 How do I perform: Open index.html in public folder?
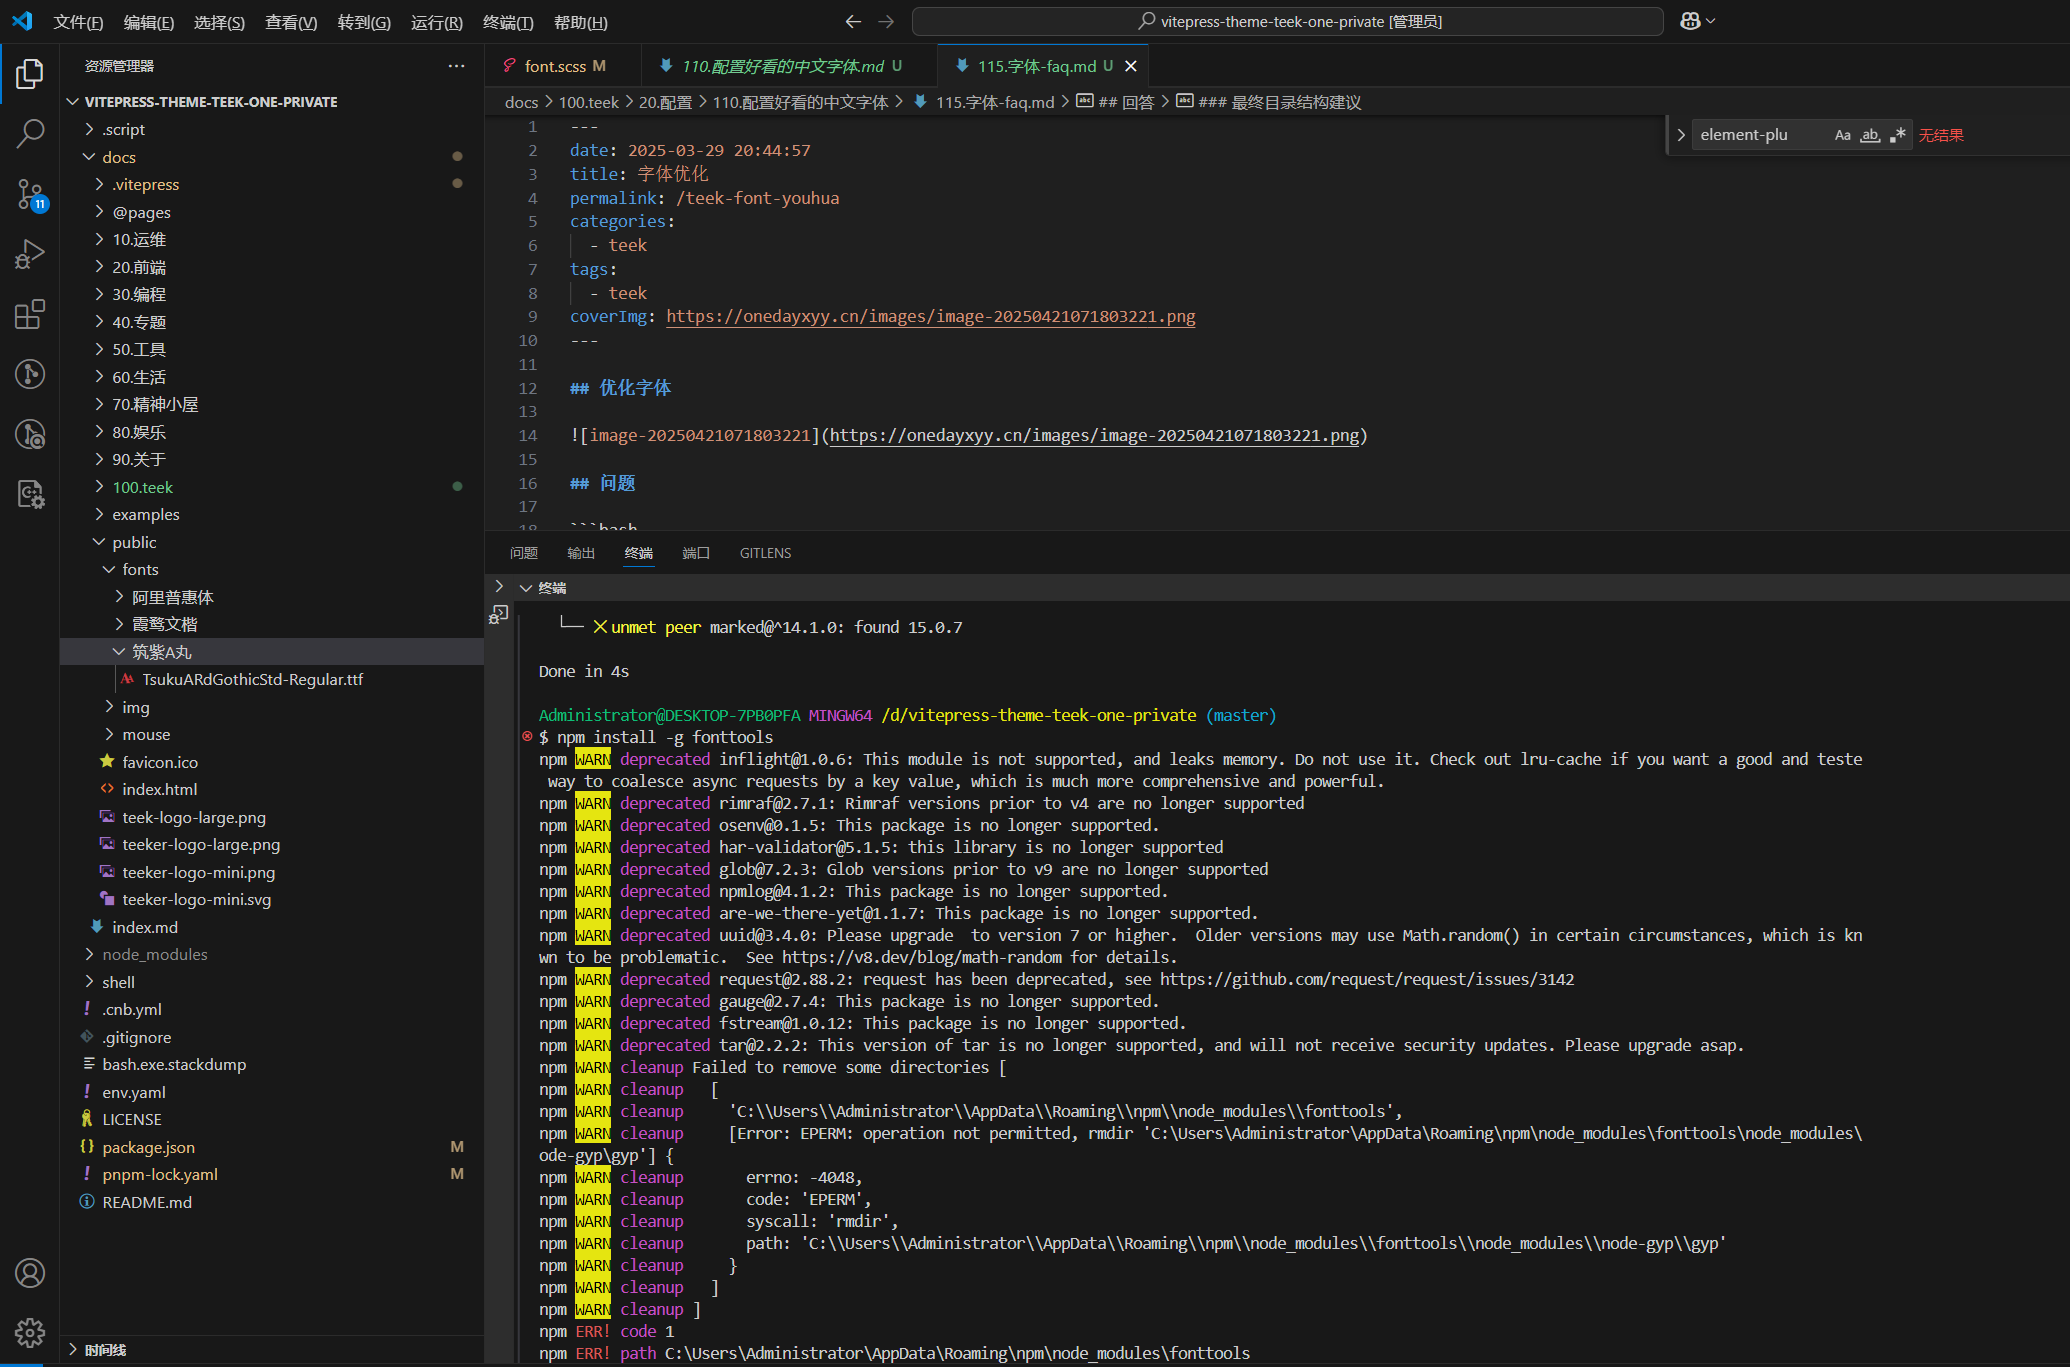tap(159, 790)
